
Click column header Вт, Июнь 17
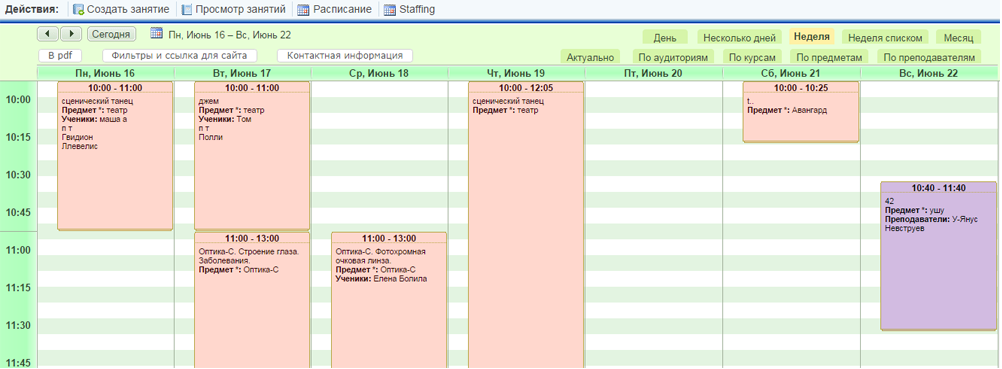[243, 73]
